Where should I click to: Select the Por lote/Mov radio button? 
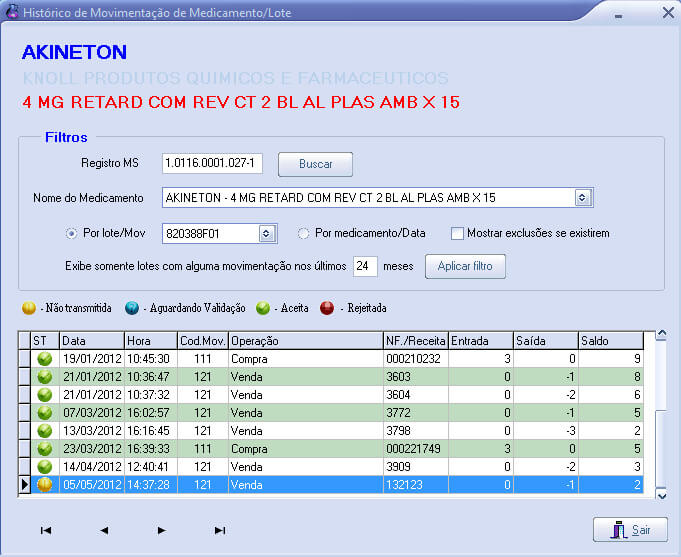[x=71, y=234]
